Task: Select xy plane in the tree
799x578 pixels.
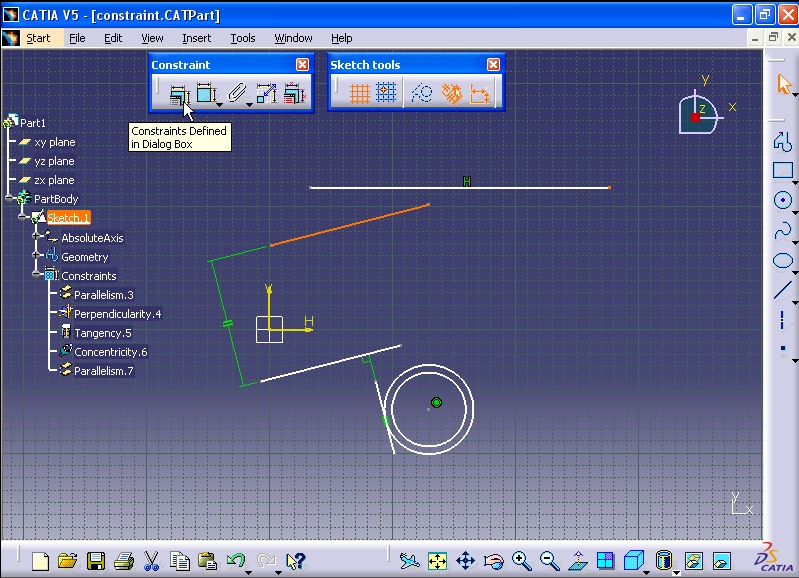Action: pos(55,142)
